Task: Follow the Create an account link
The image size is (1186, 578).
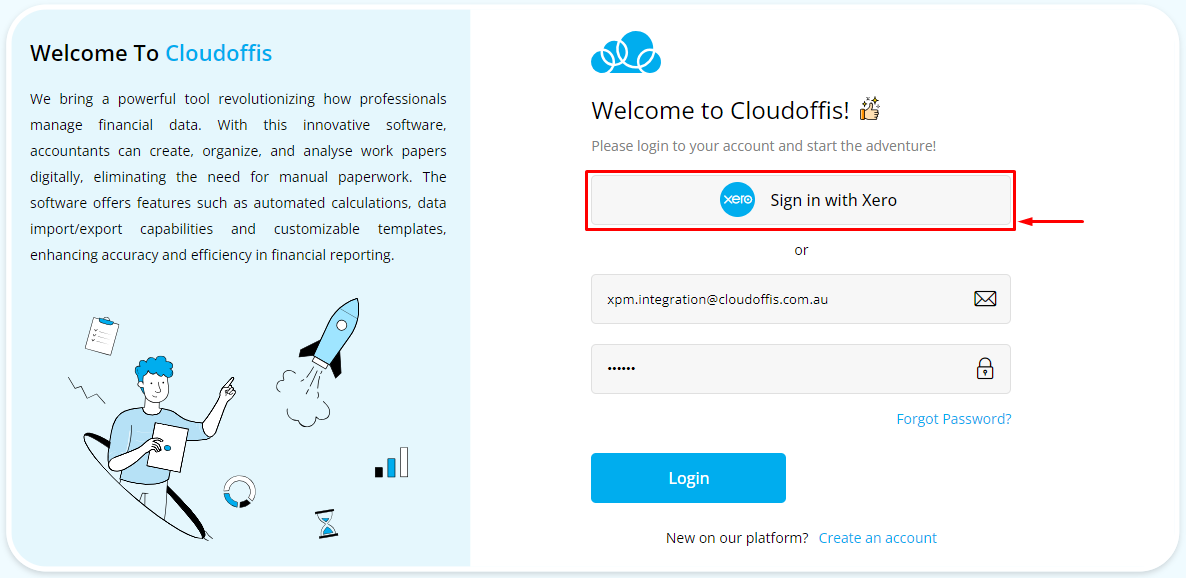Action: pyautogui.click(x=877, y=538)
